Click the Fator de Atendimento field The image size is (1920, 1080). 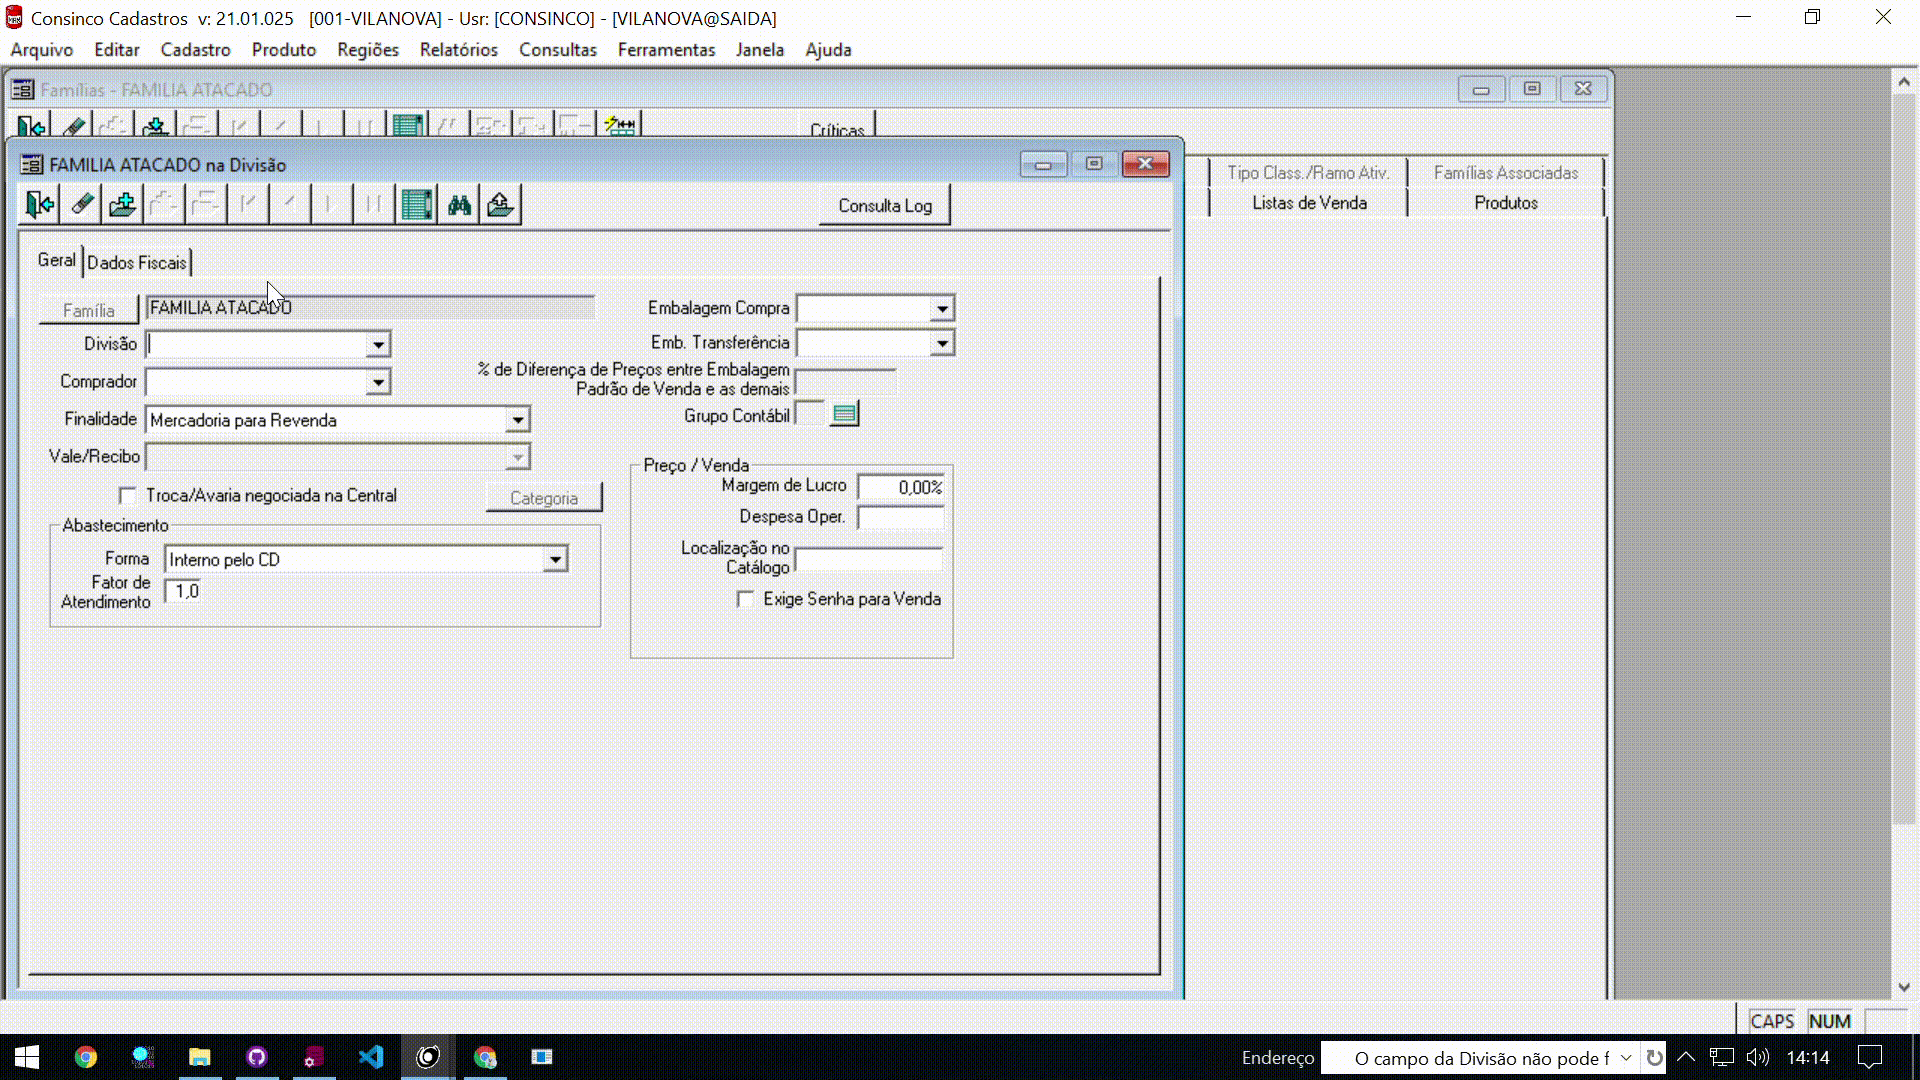coord(184,592)
